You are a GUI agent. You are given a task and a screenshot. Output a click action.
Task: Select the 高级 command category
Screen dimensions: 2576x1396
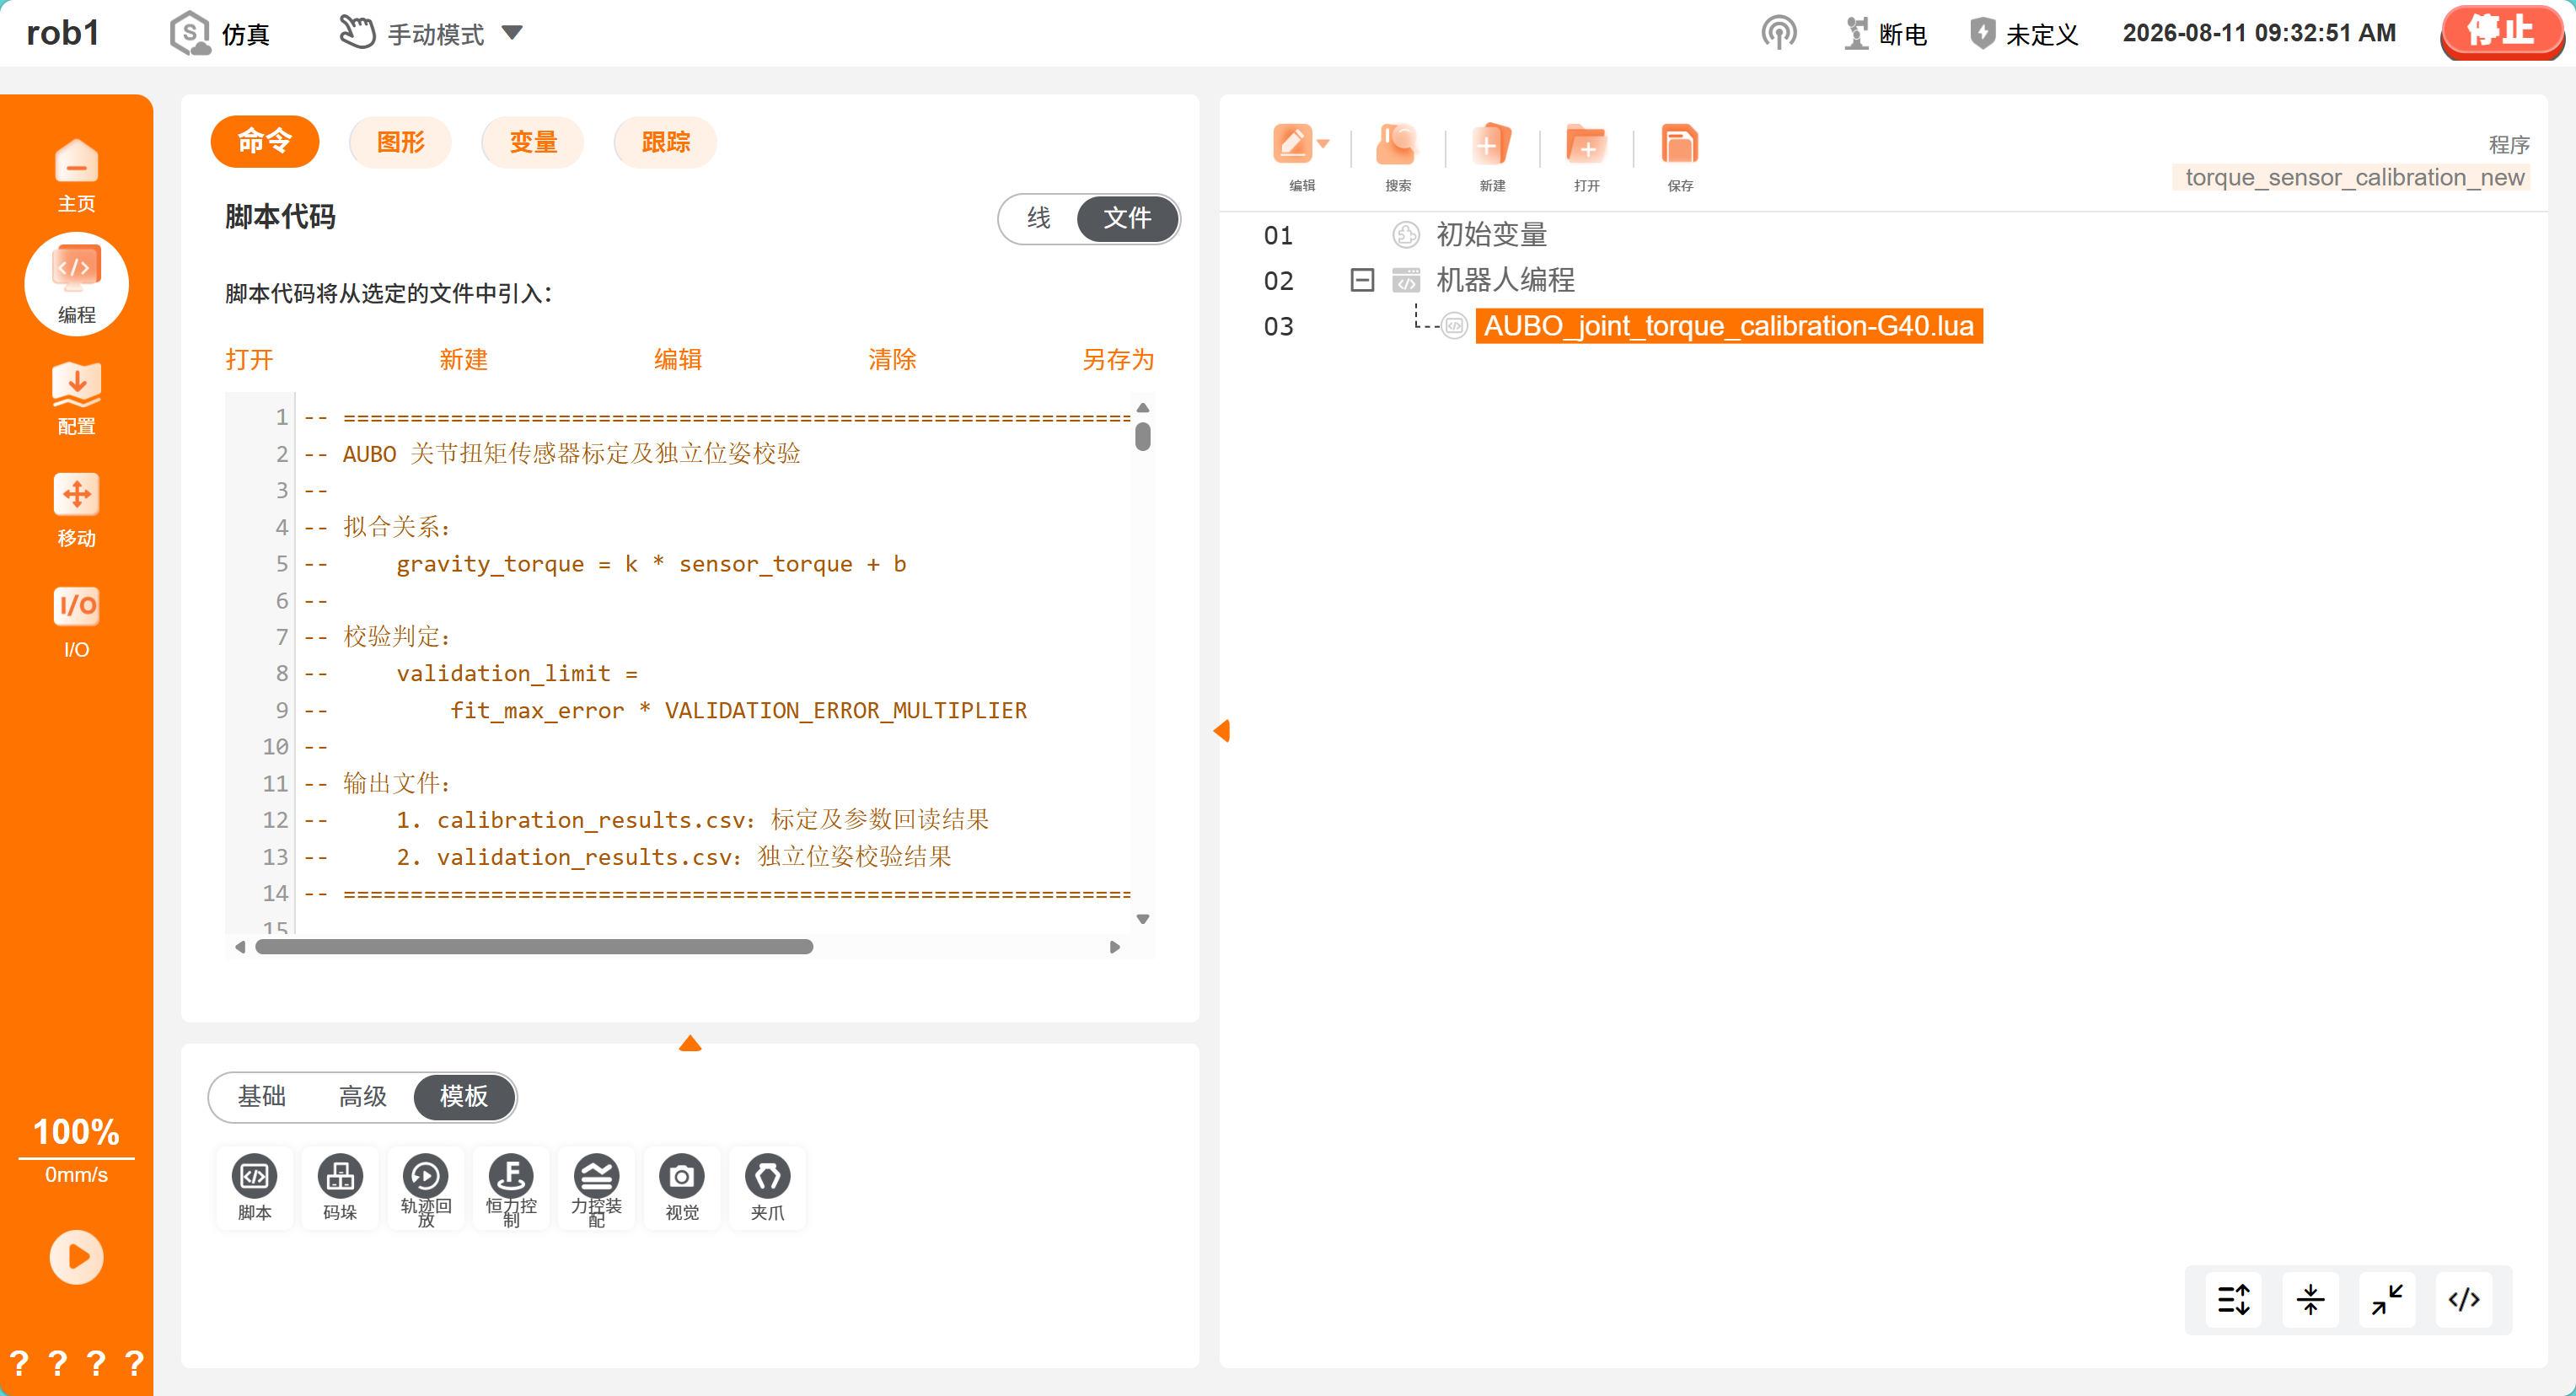363,1096
